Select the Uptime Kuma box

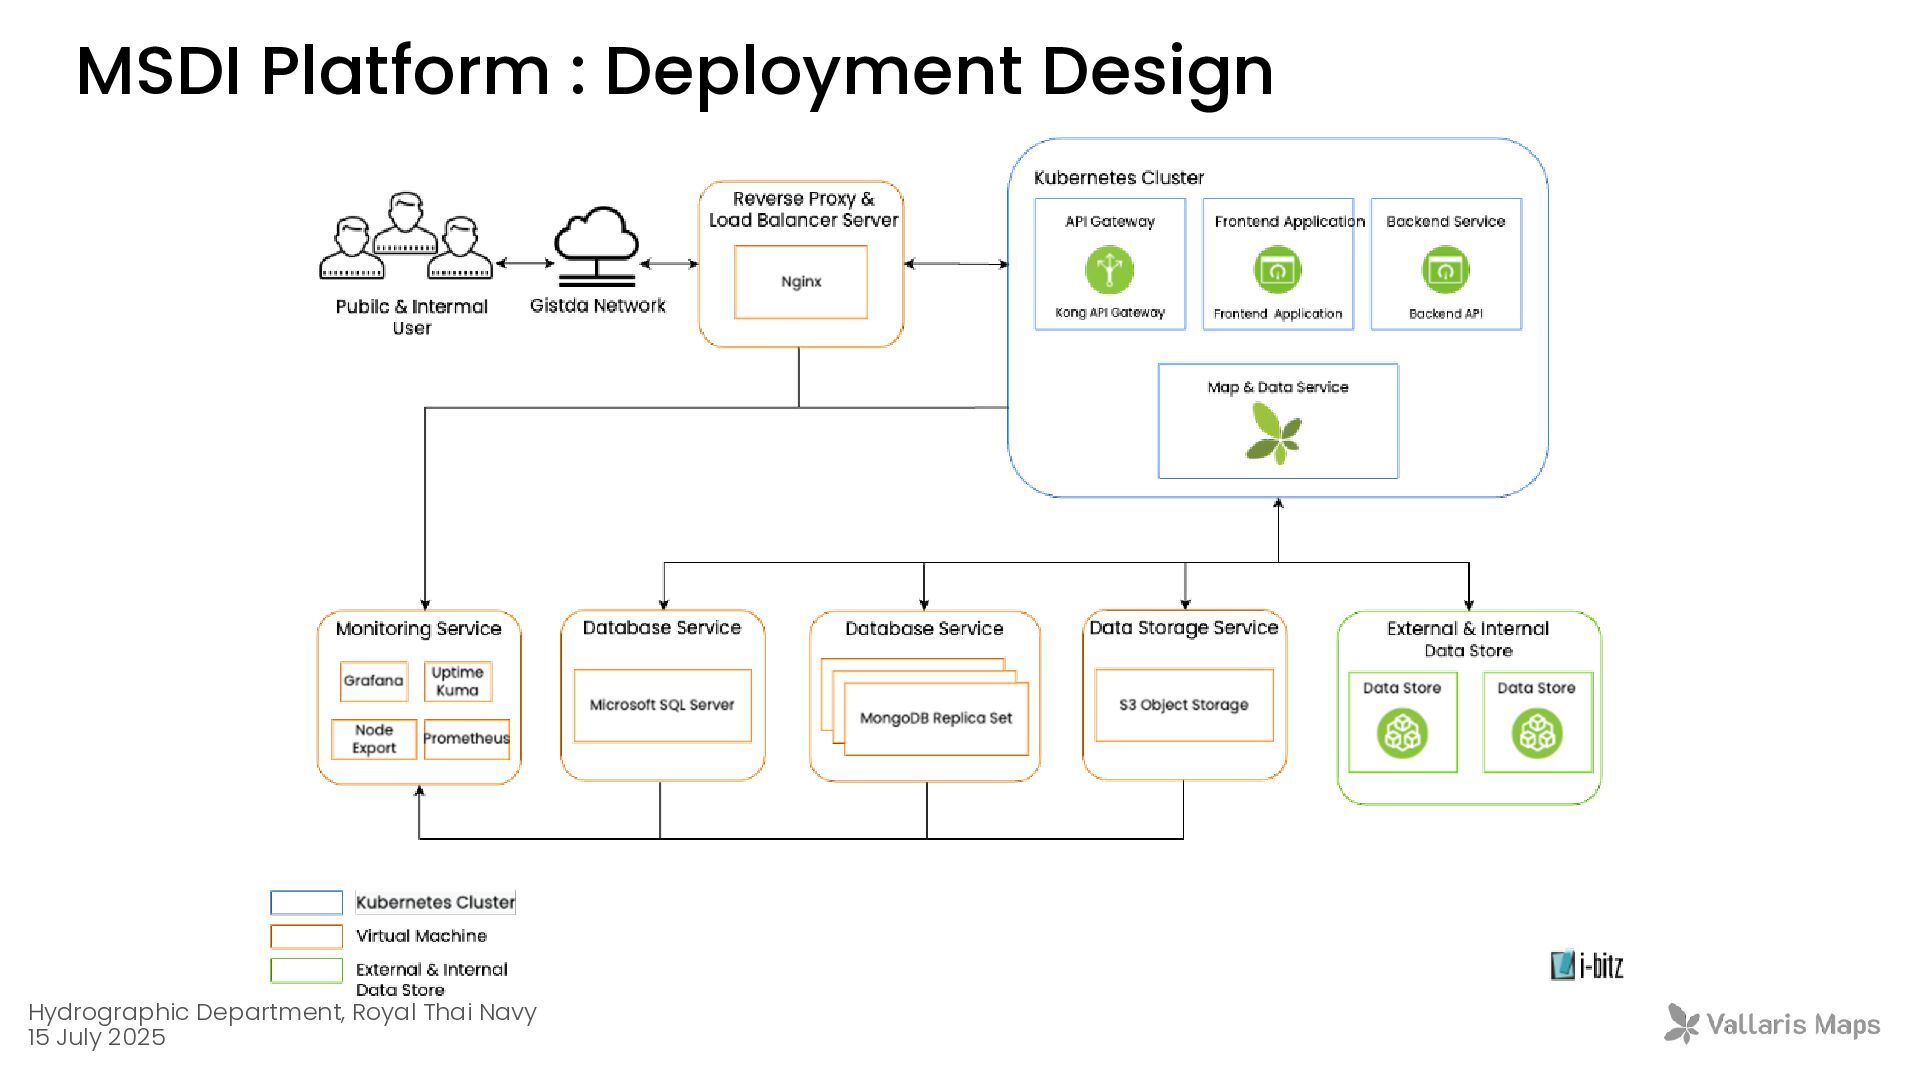458,681
